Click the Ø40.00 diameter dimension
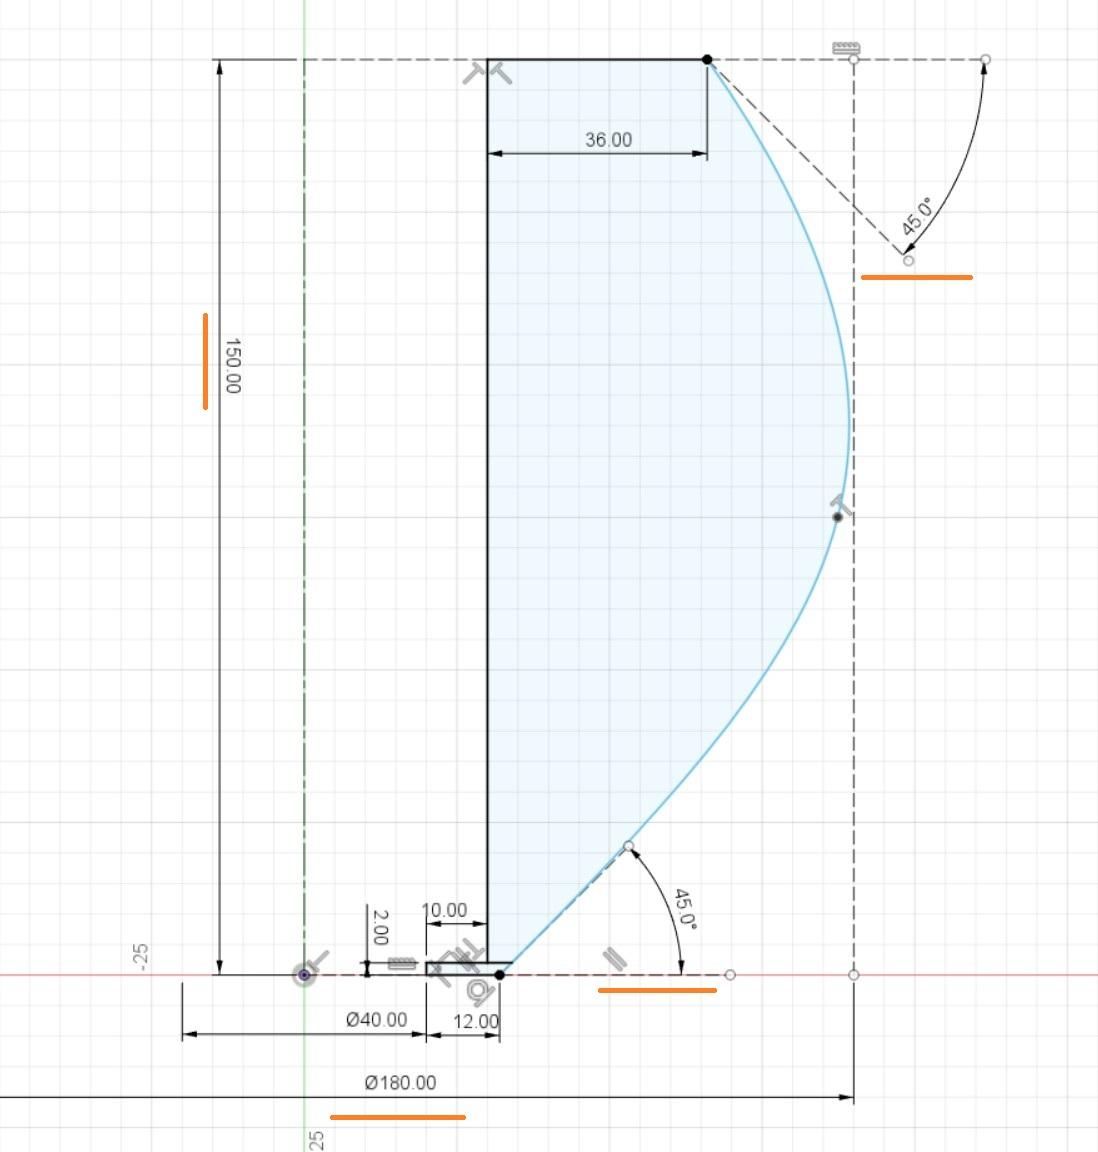 [376, 1021]
